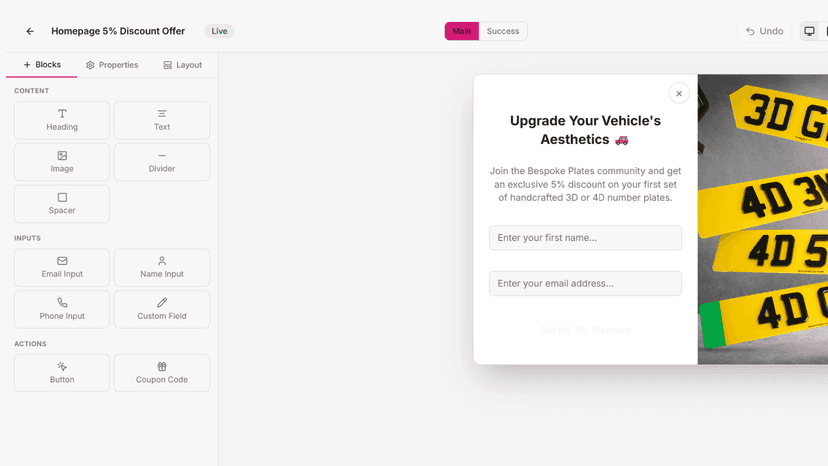
Task: Switch to Success view
Action: tap(503, 31)
